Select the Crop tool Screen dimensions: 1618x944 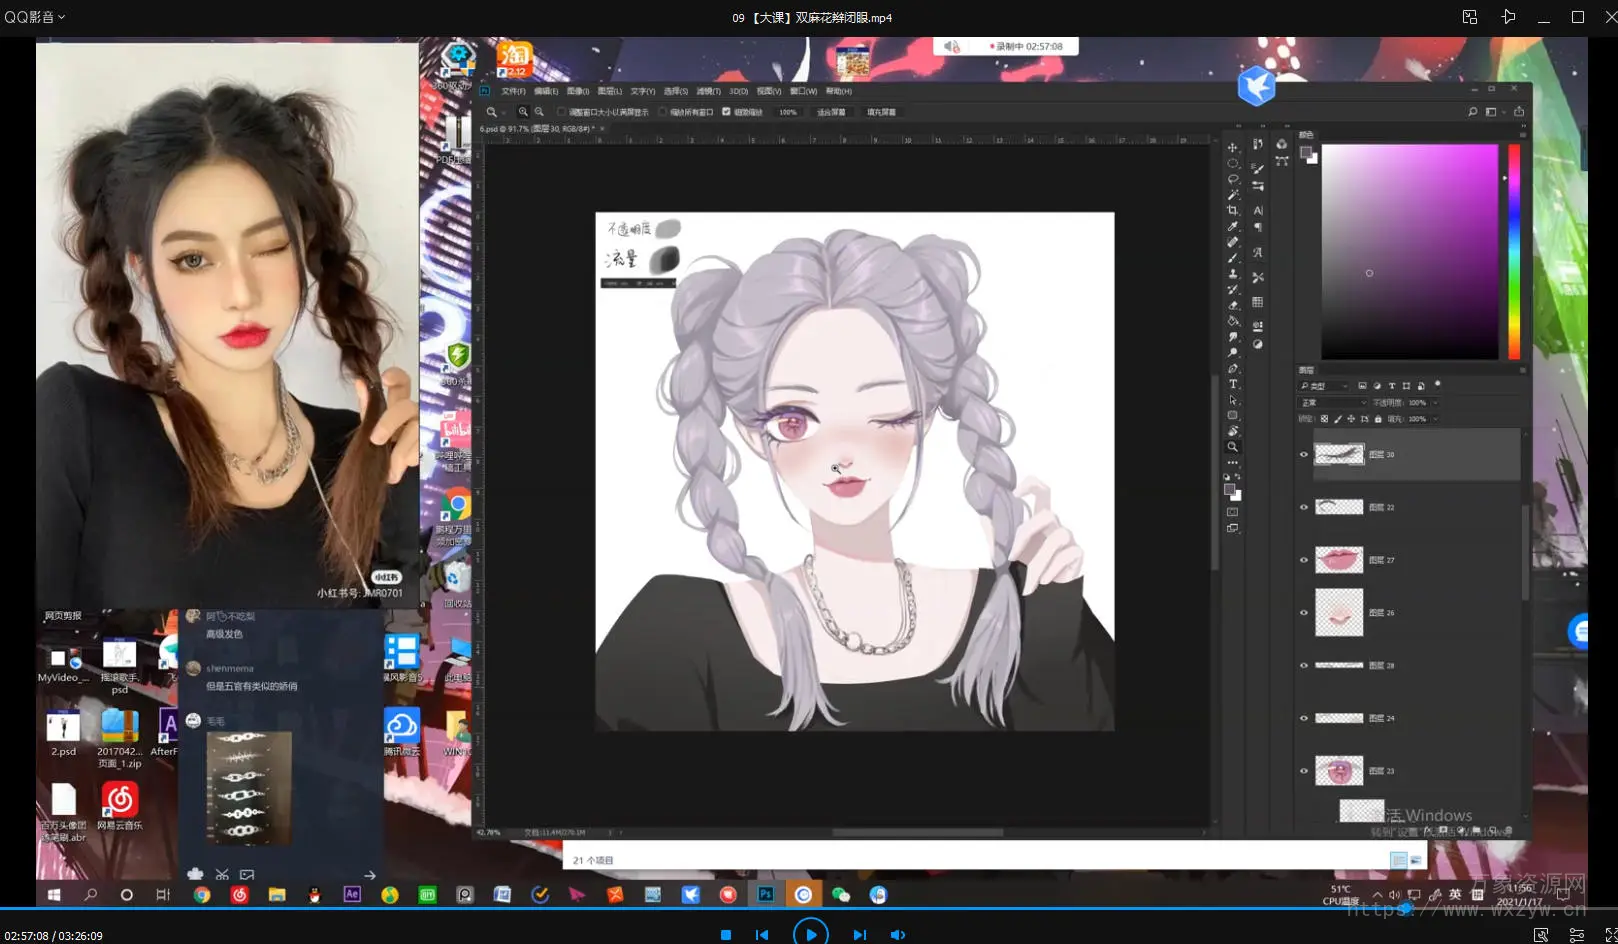(1232, 210)
